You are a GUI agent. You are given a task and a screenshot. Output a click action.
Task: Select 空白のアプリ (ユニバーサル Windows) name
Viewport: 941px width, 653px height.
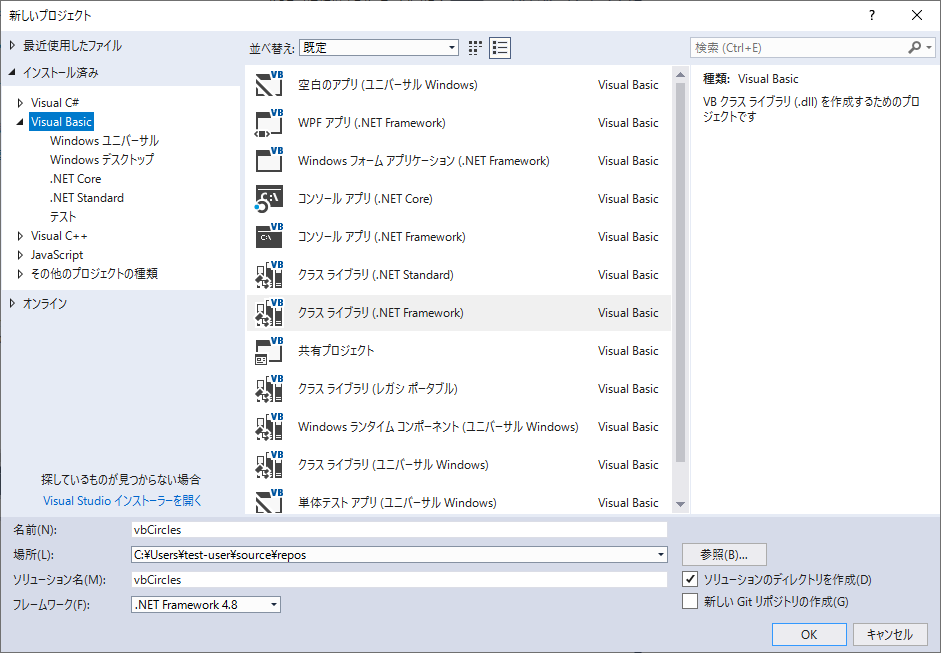click(x=388, y=85)
